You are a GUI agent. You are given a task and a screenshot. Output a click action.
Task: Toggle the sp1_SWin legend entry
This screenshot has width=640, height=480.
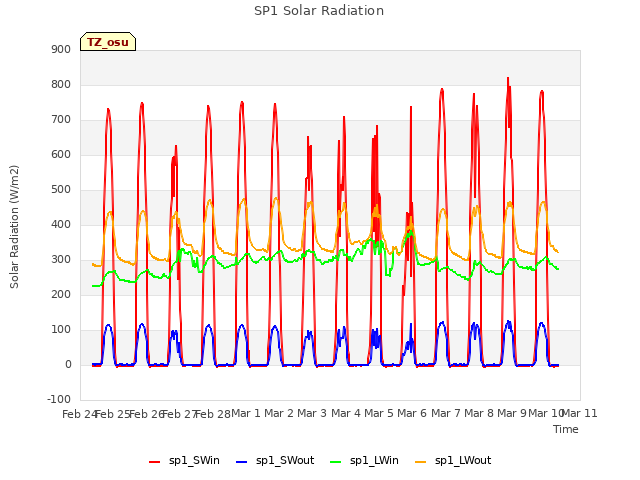(x=184, y=461)
